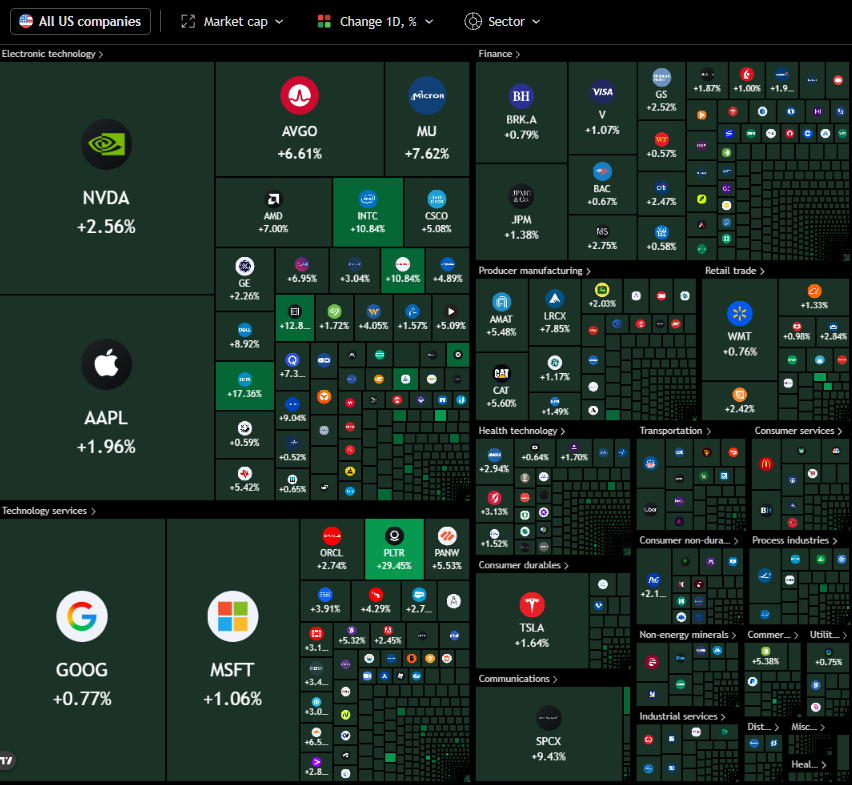The width and height of the screenshot is (852, 785).
Task: Click the SPCX logo icon
Action: [548, 718]
